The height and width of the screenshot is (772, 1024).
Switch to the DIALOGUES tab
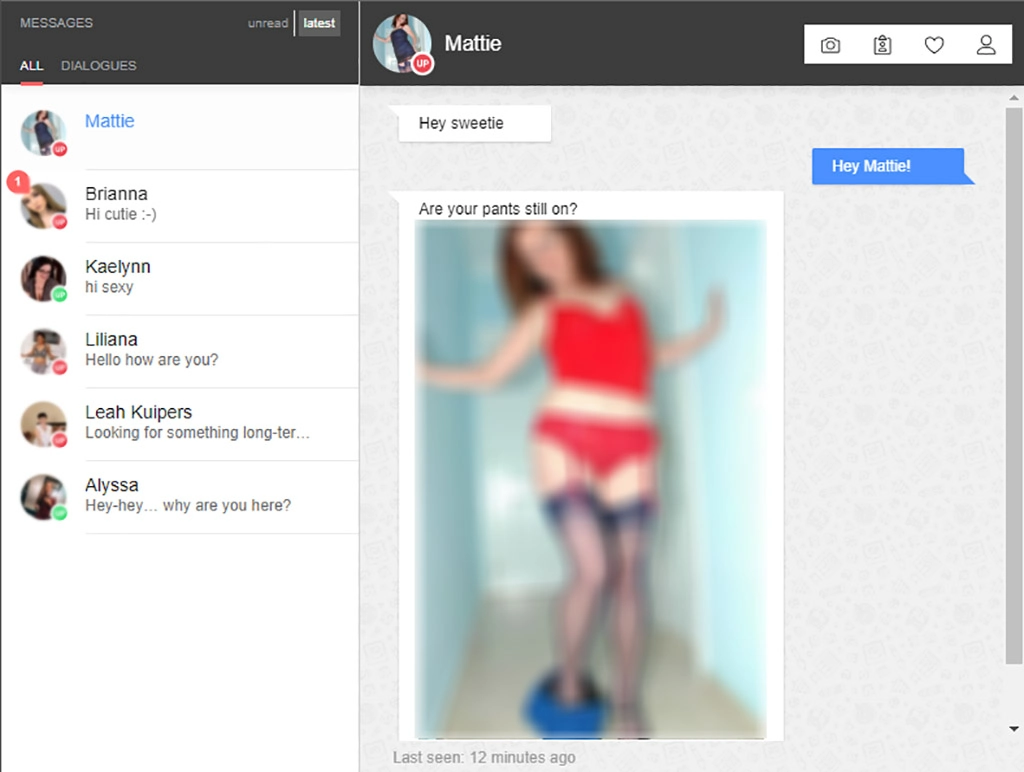pos(99,66)
